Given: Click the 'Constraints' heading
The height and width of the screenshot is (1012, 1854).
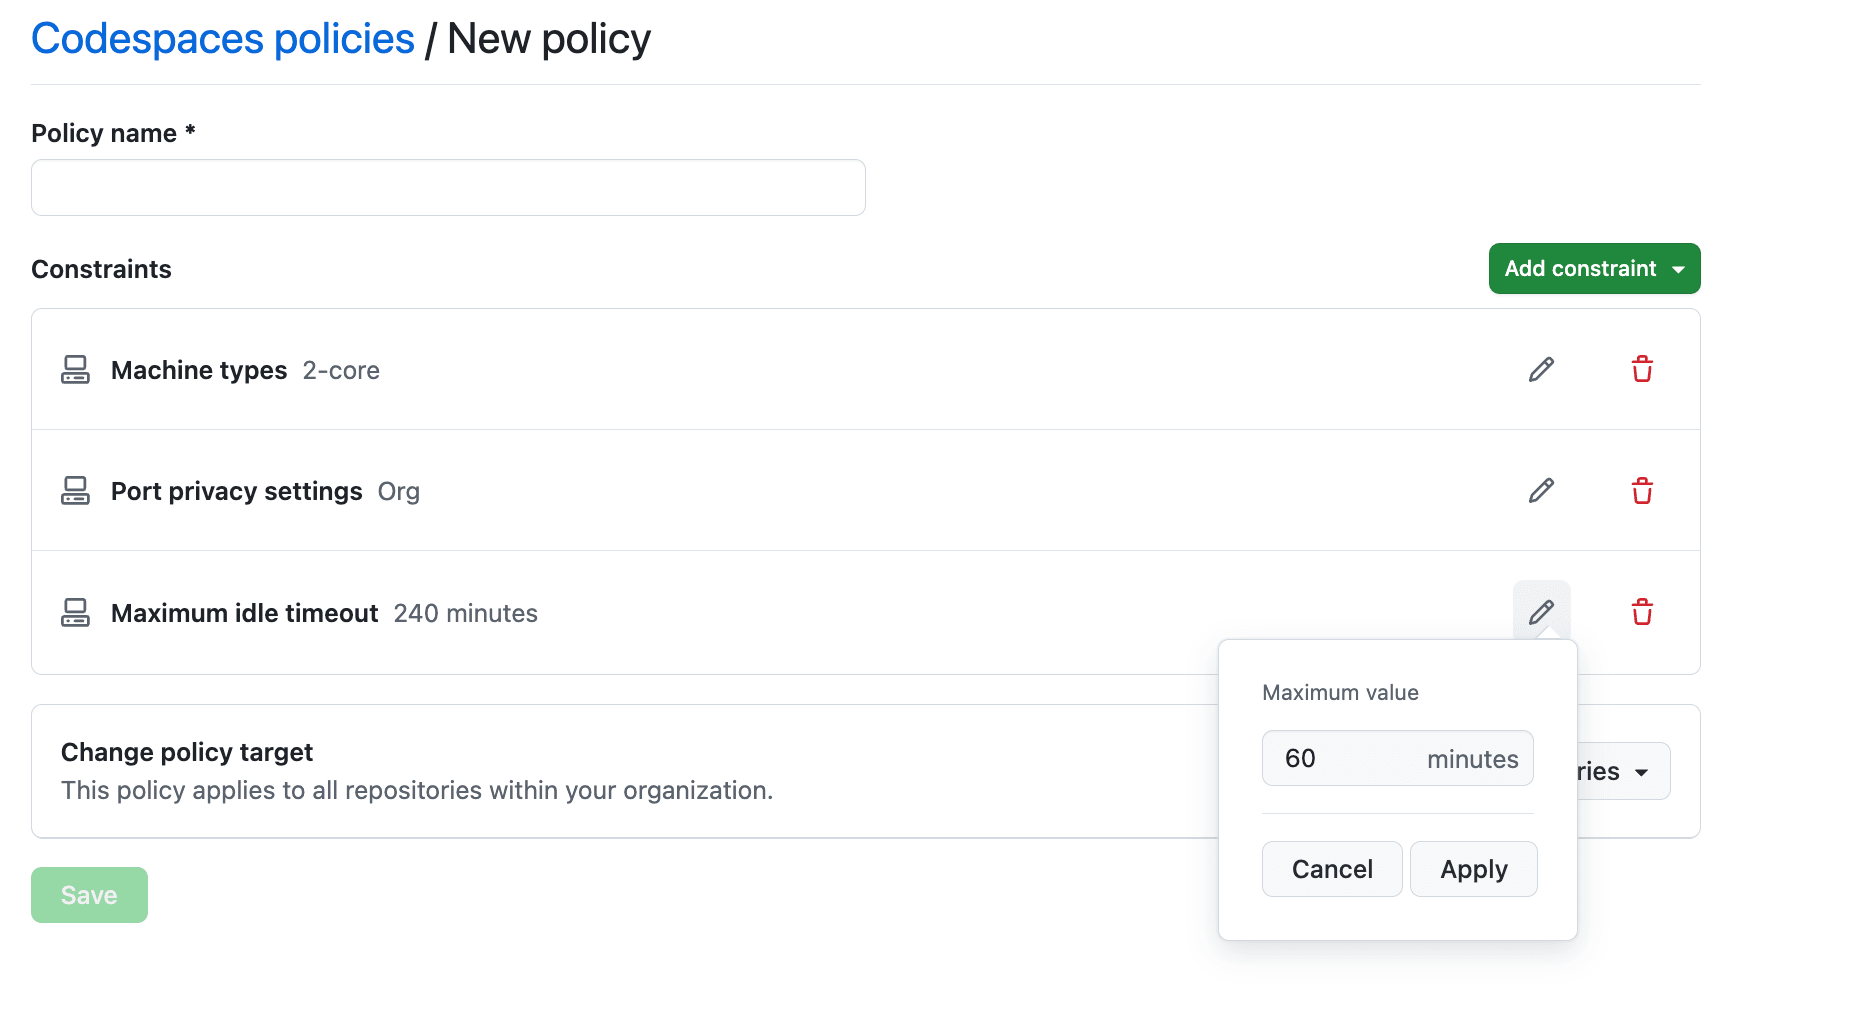Looking at the screenshot, I should coord(101,269).
